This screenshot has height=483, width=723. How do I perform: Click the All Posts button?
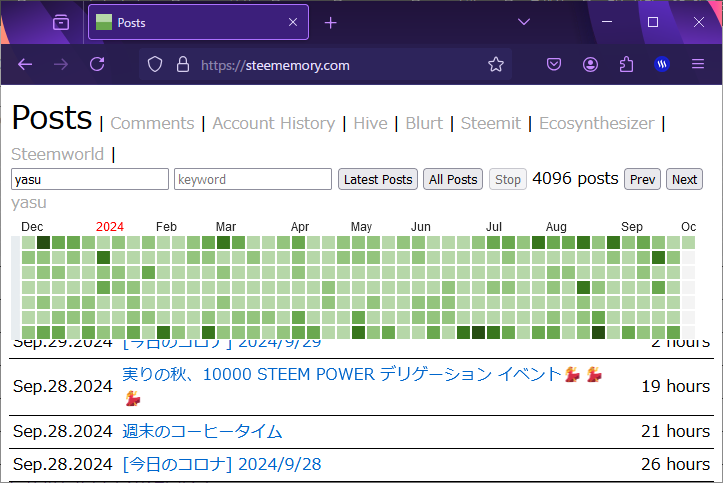[453, 179]
